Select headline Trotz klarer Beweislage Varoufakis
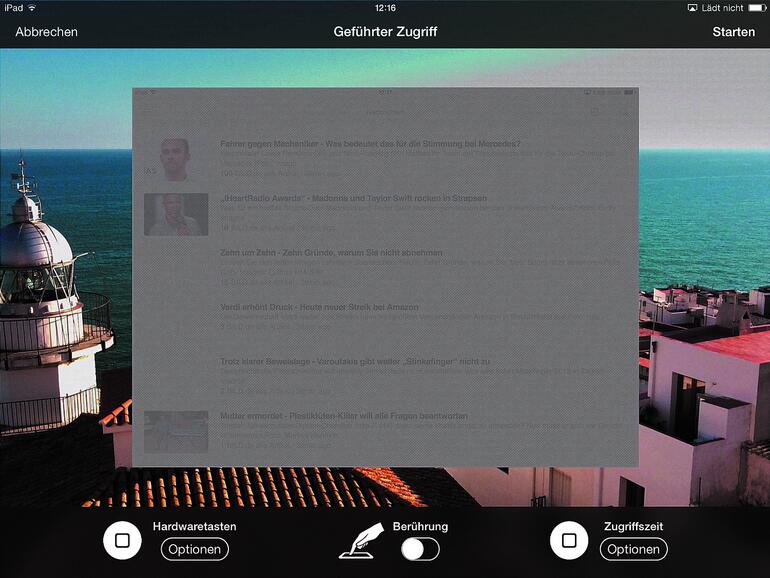Screen dimensions: 770x578 (x=355, y=361)
